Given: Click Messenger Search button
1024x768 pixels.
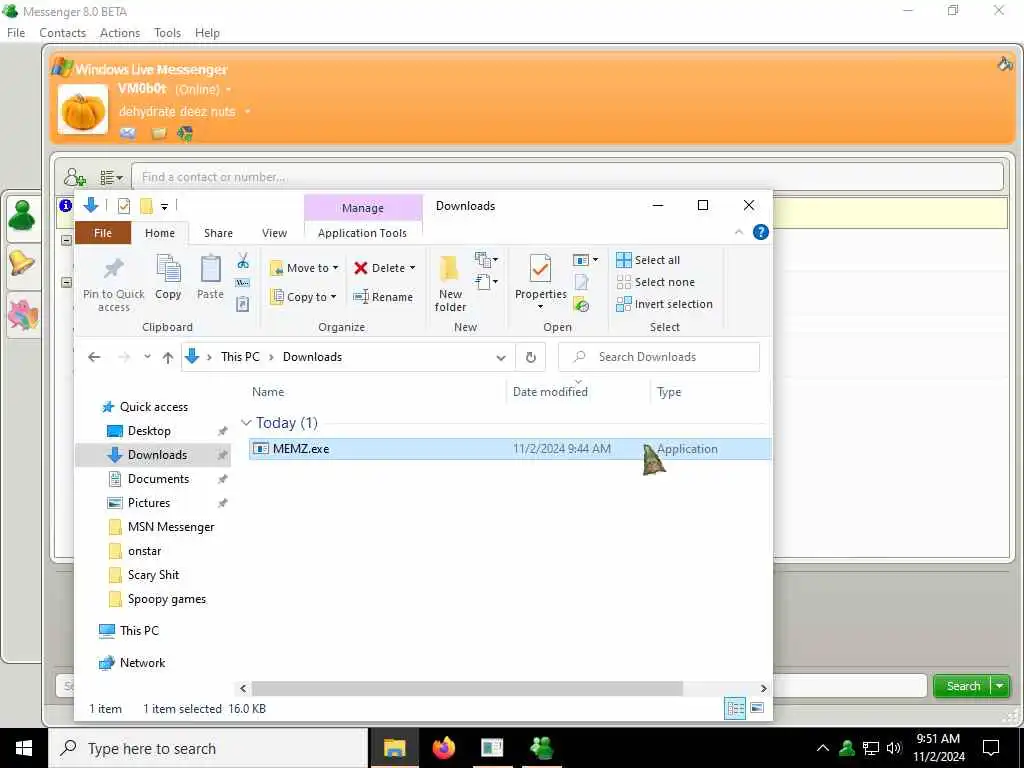Looking at the screenshot, I should click(x=963, y=686).
